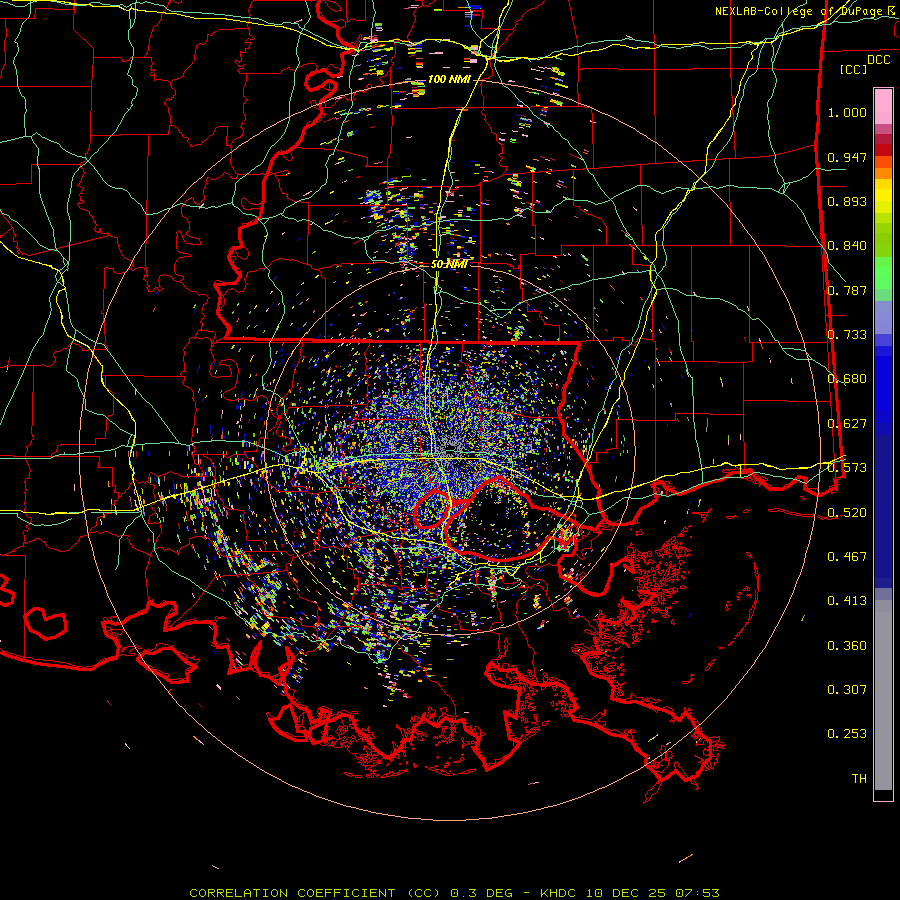The width and height of the screenshot is (900, 900).
Task: Click the DCC label above the color scale
Action: click(878, 60)
